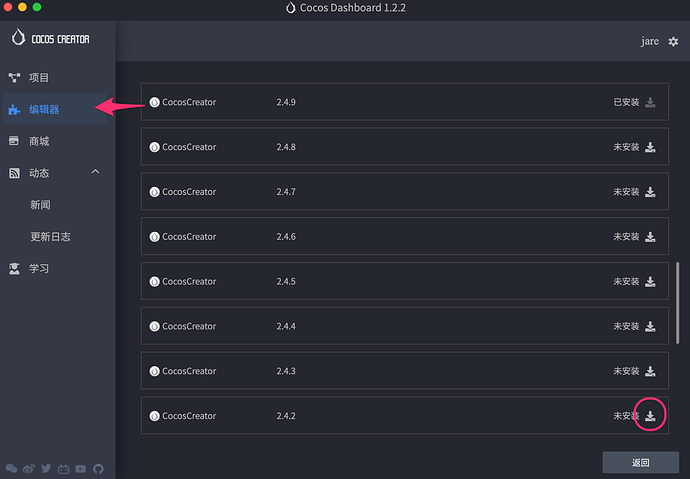
Task: Click the jare username
Action: 650,41
